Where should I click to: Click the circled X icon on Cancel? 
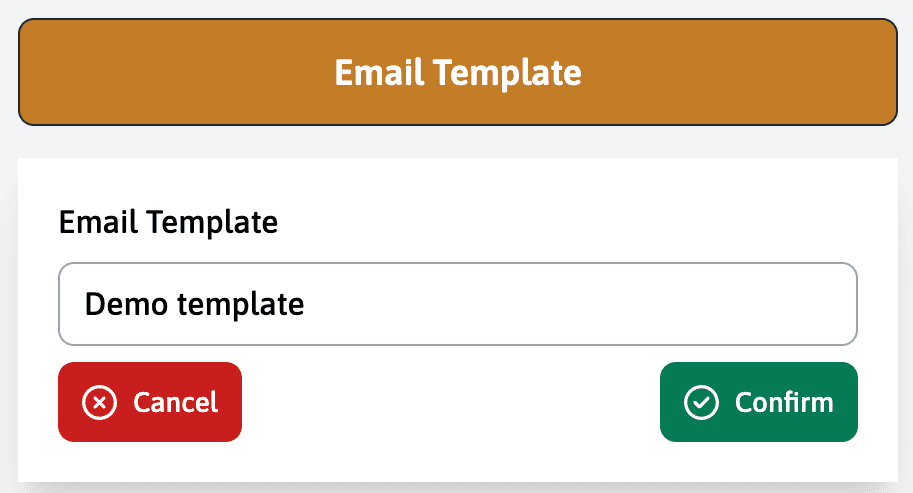(98, 402)
